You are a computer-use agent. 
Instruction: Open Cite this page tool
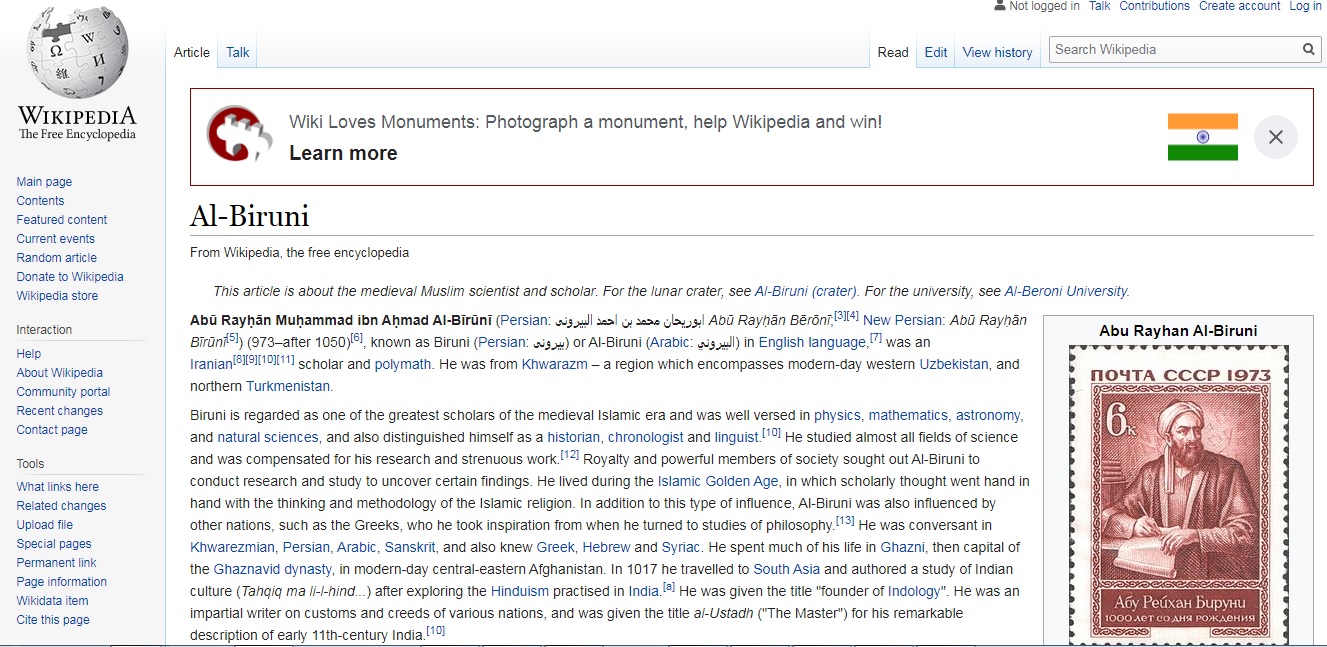point(53,620)
